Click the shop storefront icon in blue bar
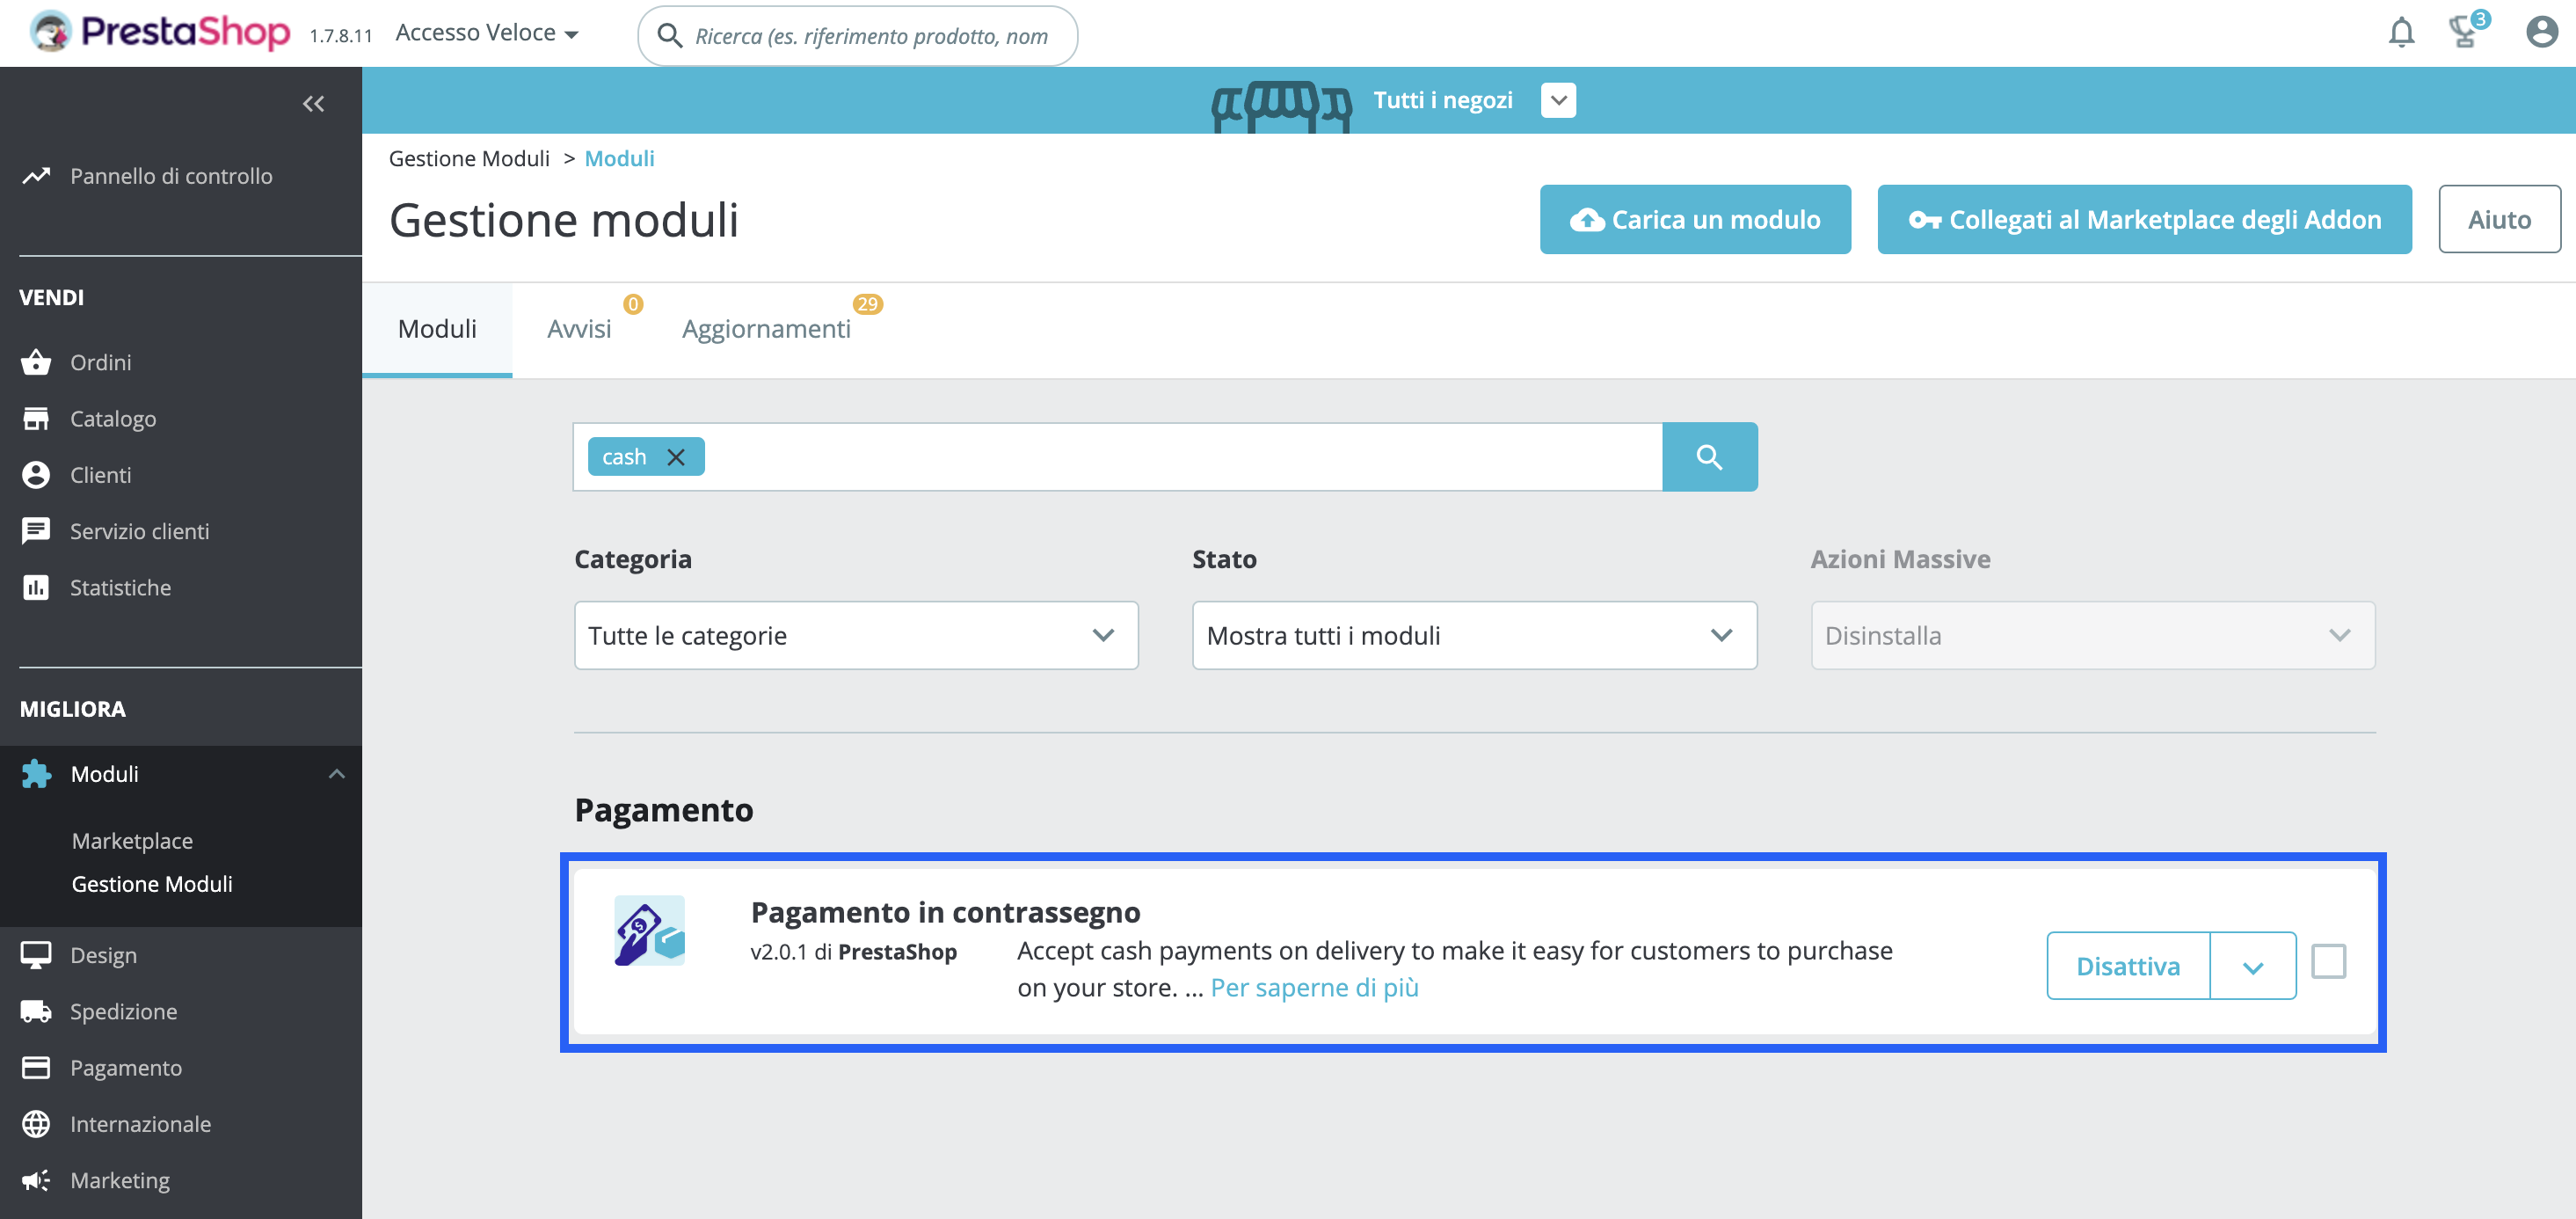The height and width of the screenshot is (1219, 2576). point(1281,106)
